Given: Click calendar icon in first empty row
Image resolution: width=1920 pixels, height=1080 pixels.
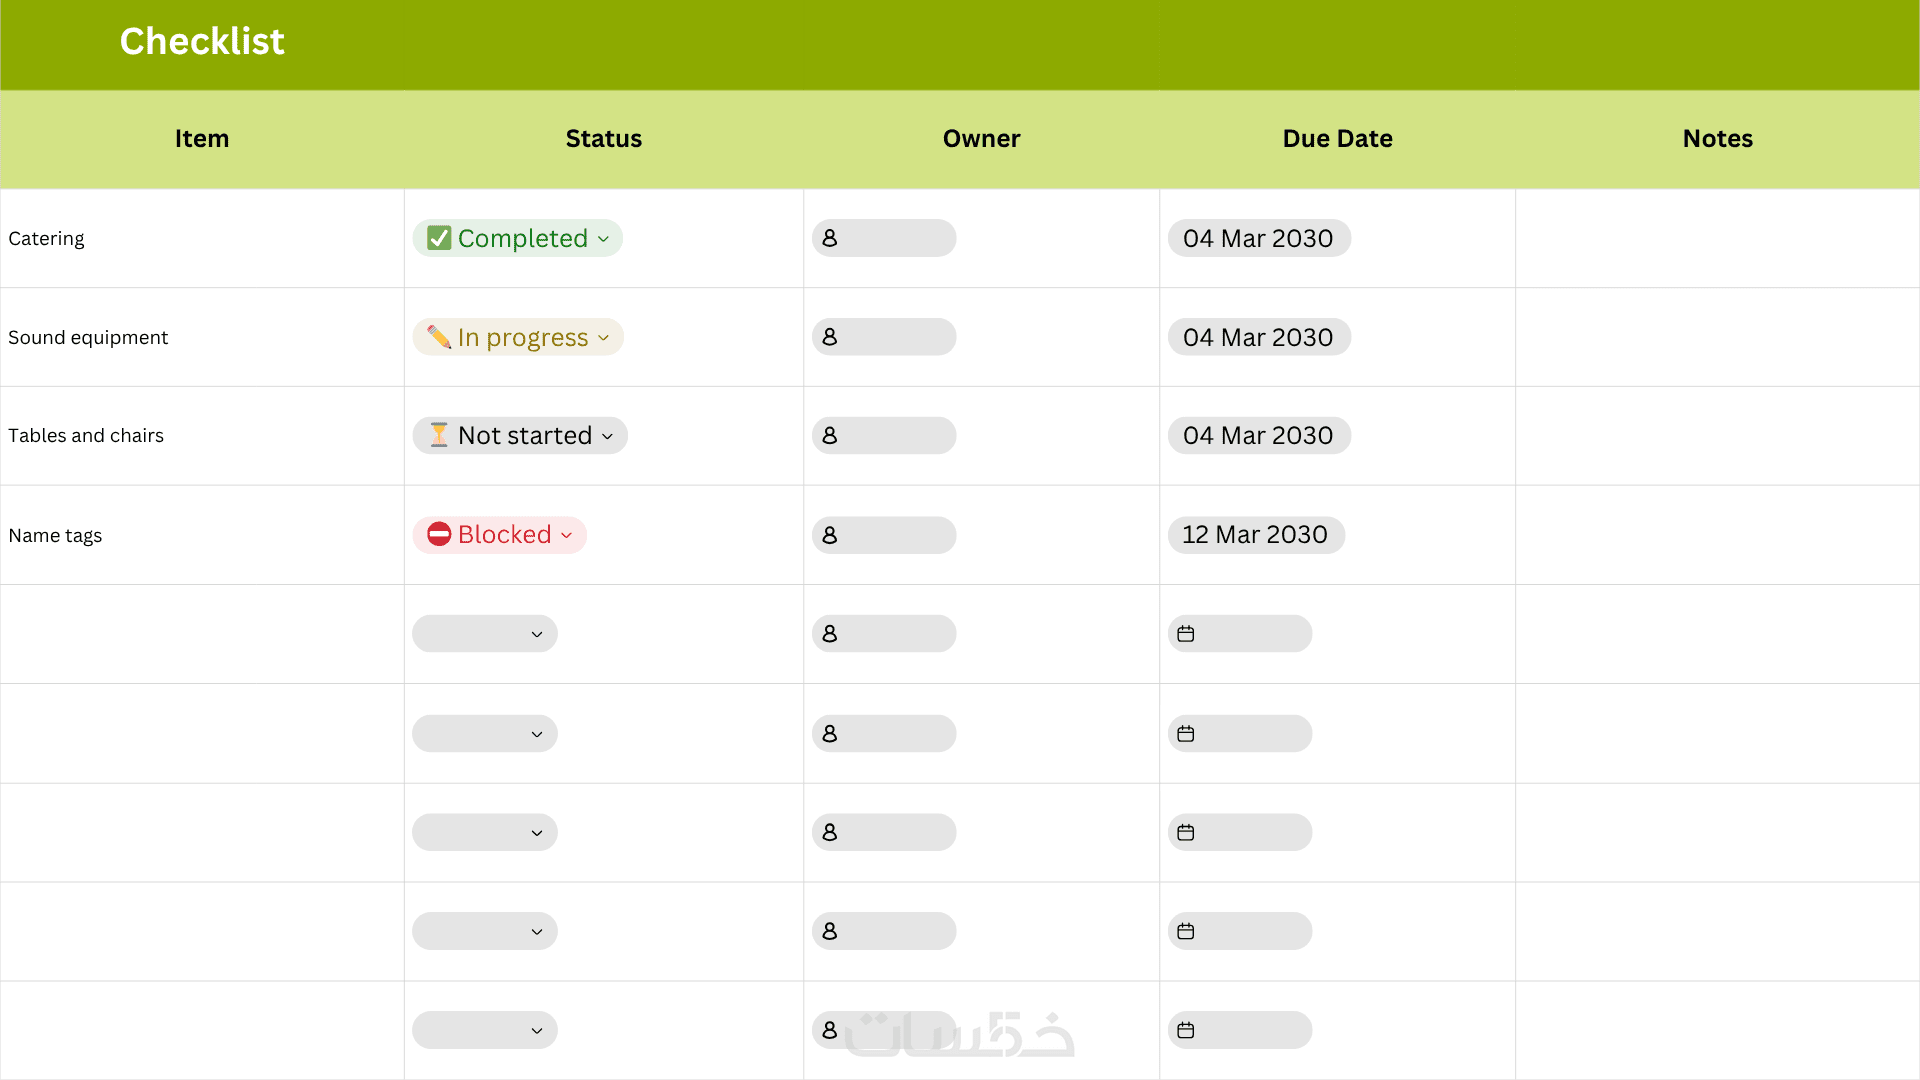Looking at the screenshot, I should point(1186,634).
